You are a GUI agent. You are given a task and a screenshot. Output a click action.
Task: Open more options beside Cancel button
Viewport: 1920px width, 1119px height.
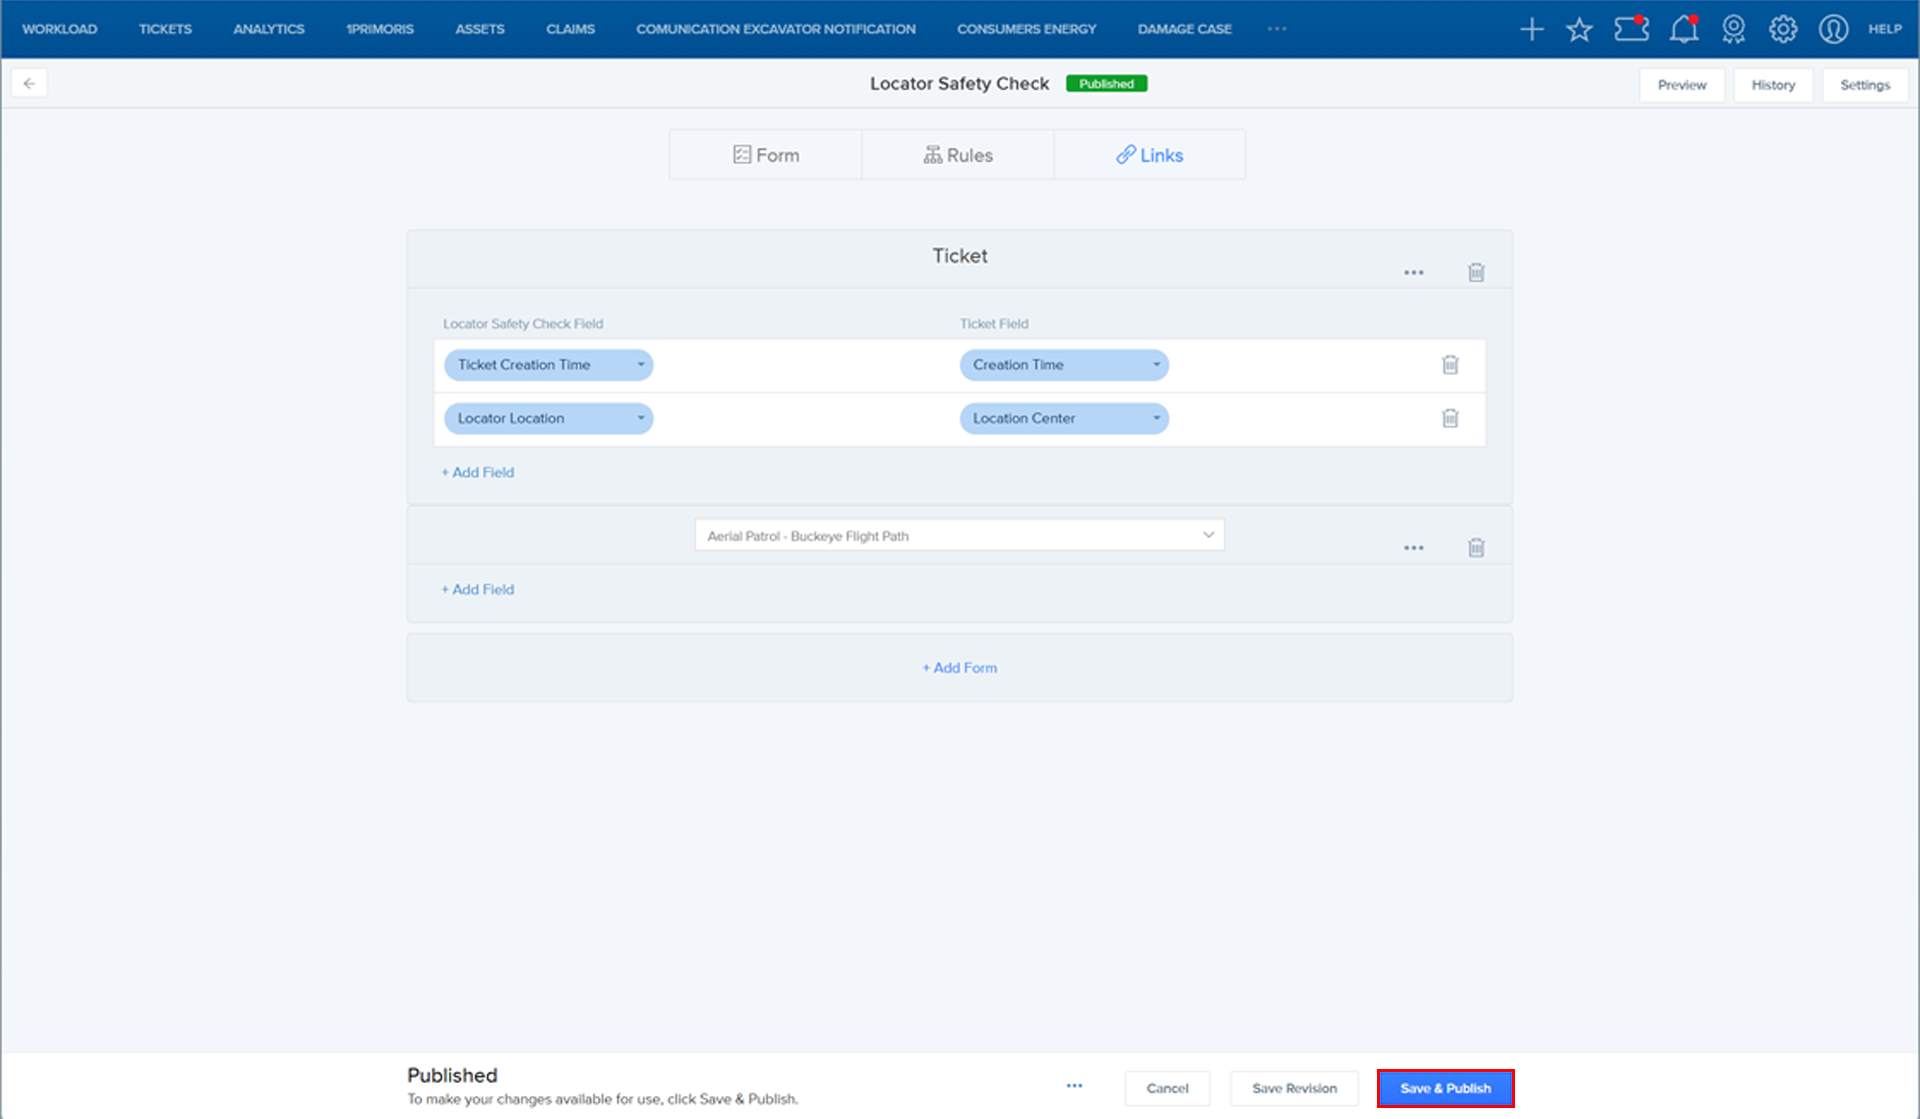point(1074,1086)
